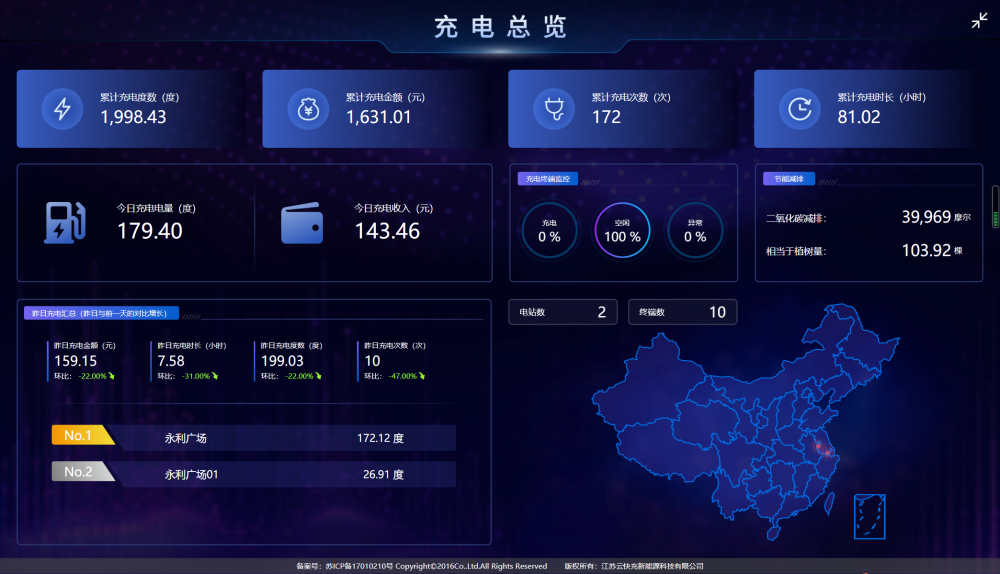1000x574 pixels.
Task: Click yesterday's charging degrees 199.03
Action: pos(283,361)
